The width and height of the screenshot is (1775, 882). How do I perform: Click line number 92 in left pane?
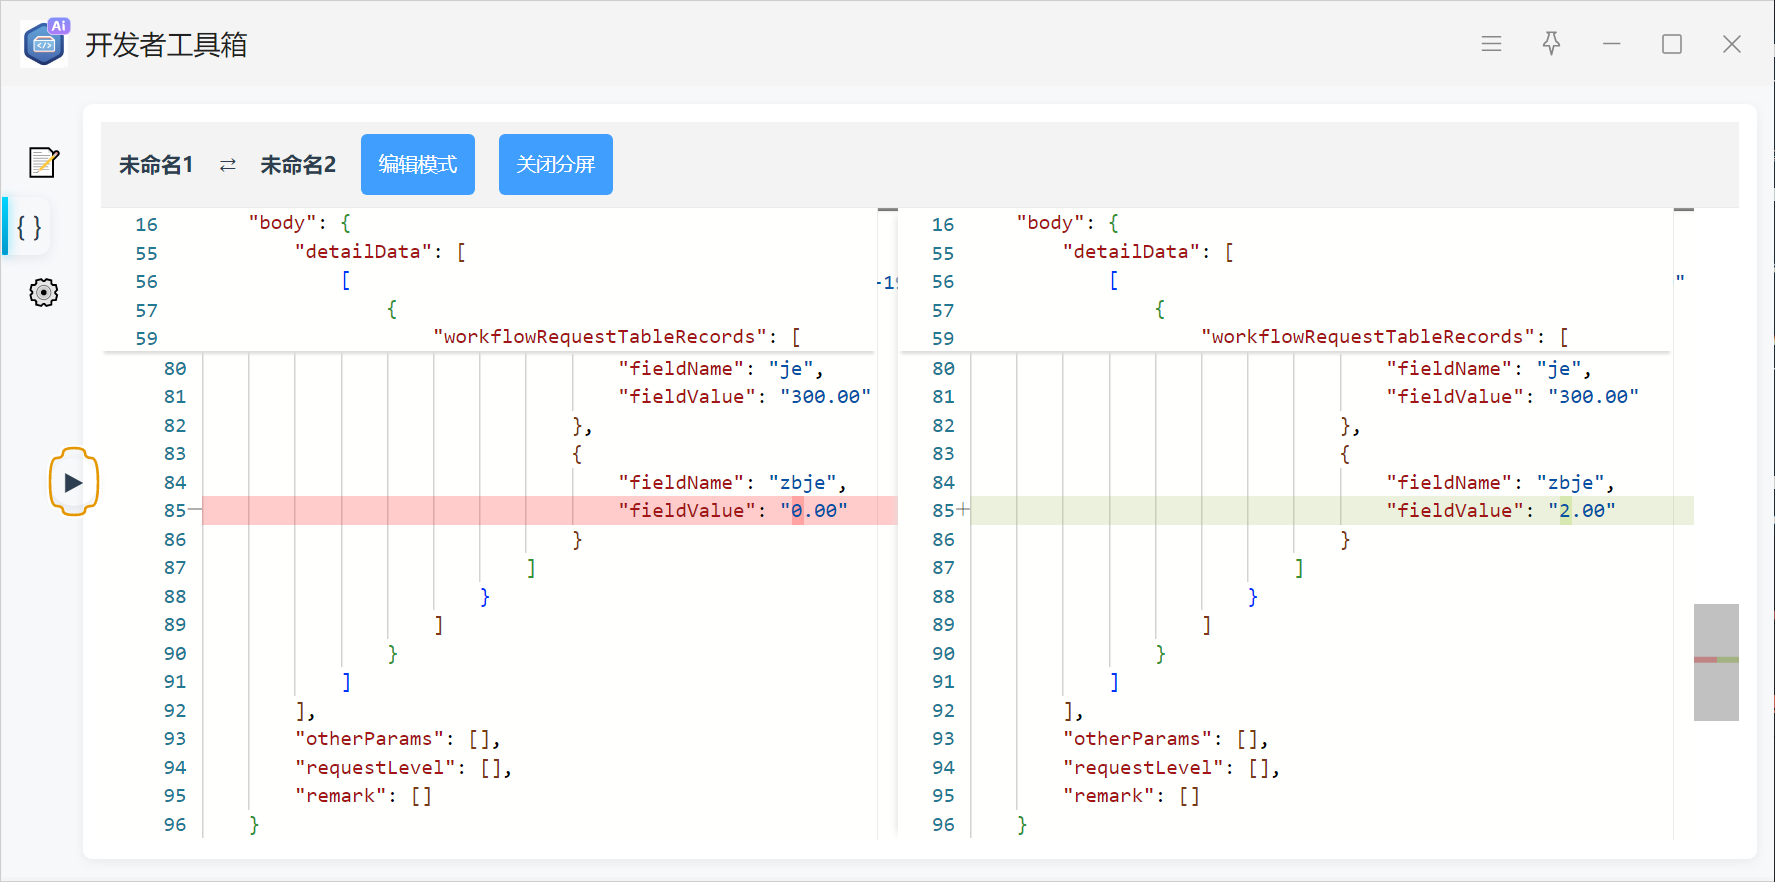pos(175,711)
